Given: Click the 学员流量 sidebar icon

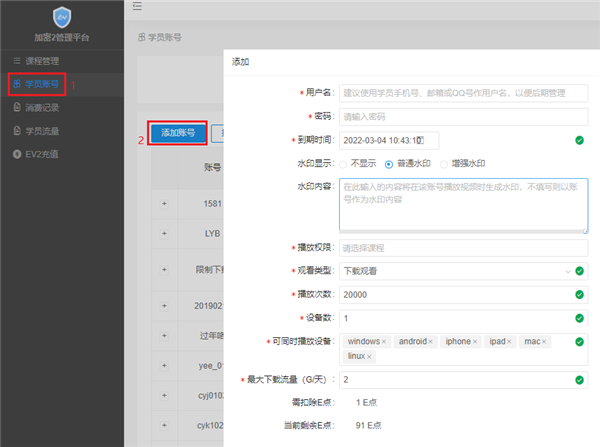Looking at the screenshot, I should 16,130.
